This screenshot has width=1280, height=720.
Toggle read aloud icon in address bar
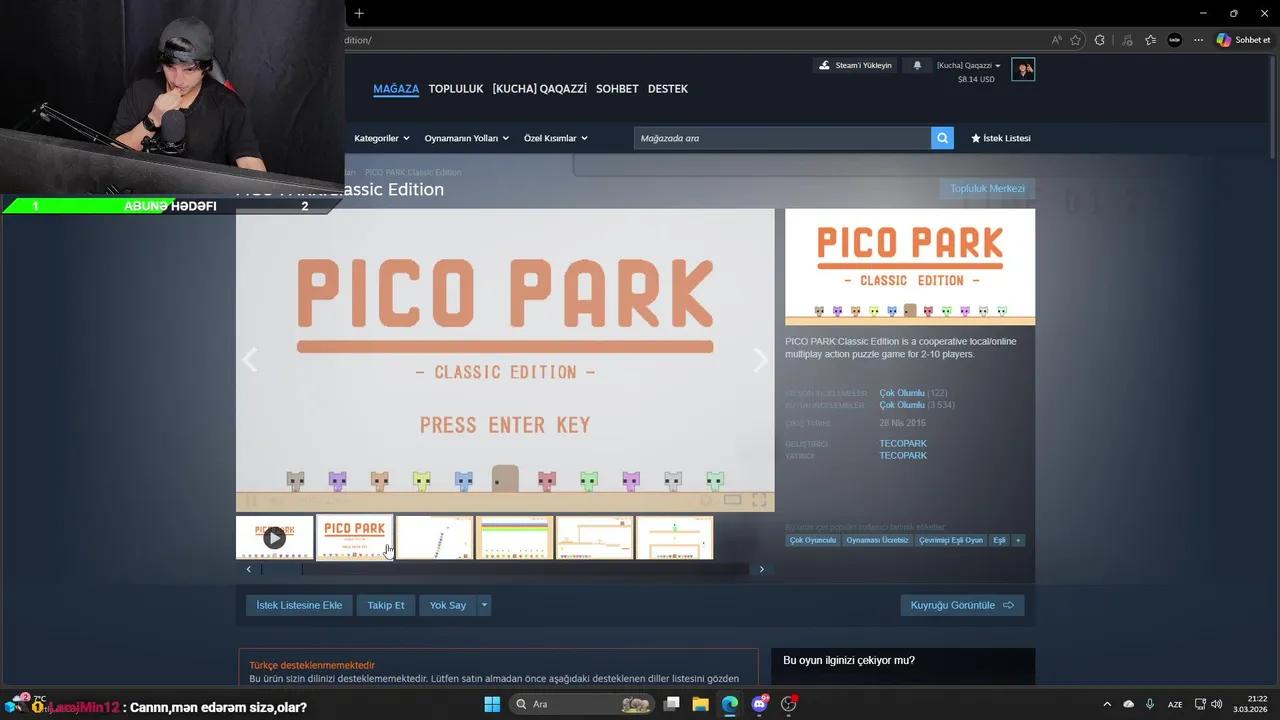pos(1057,40)
